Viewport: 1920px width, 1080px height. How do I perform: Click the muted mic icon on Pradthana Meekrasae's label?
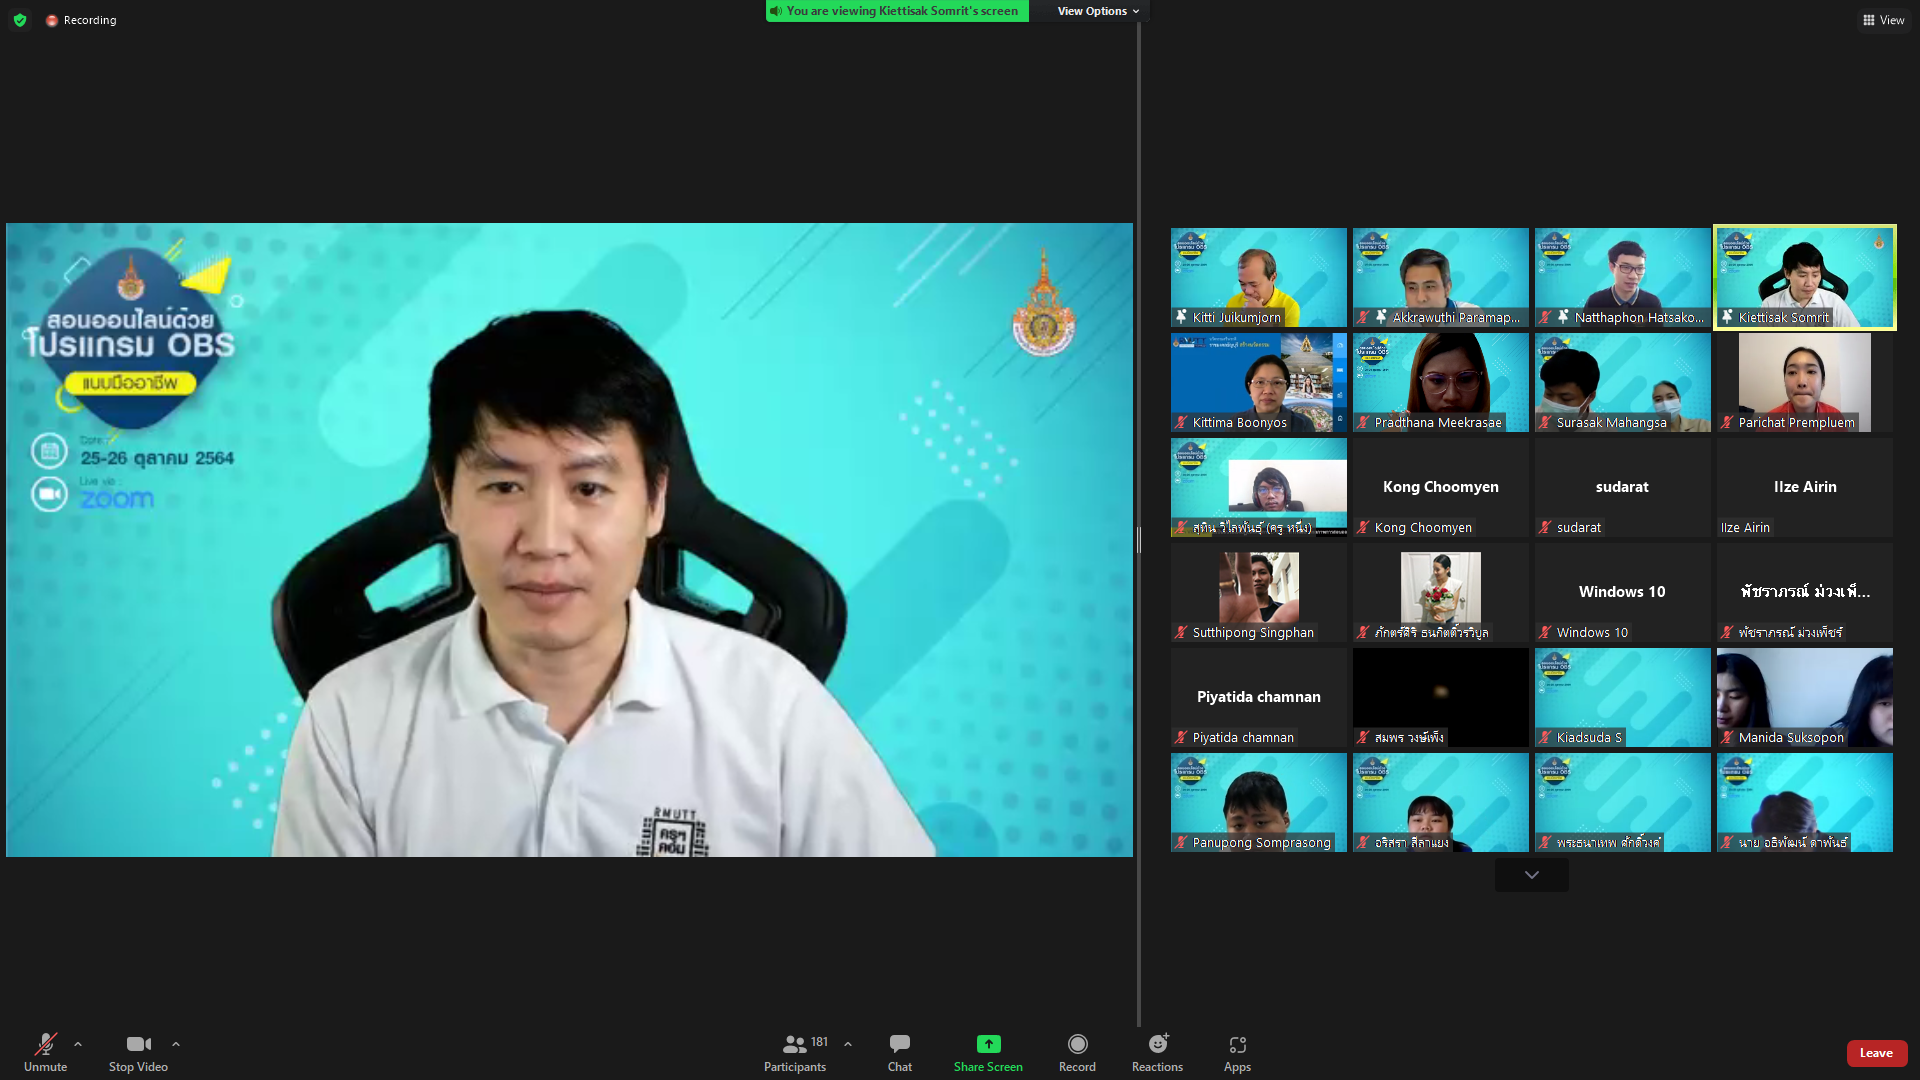point(1363,422)
